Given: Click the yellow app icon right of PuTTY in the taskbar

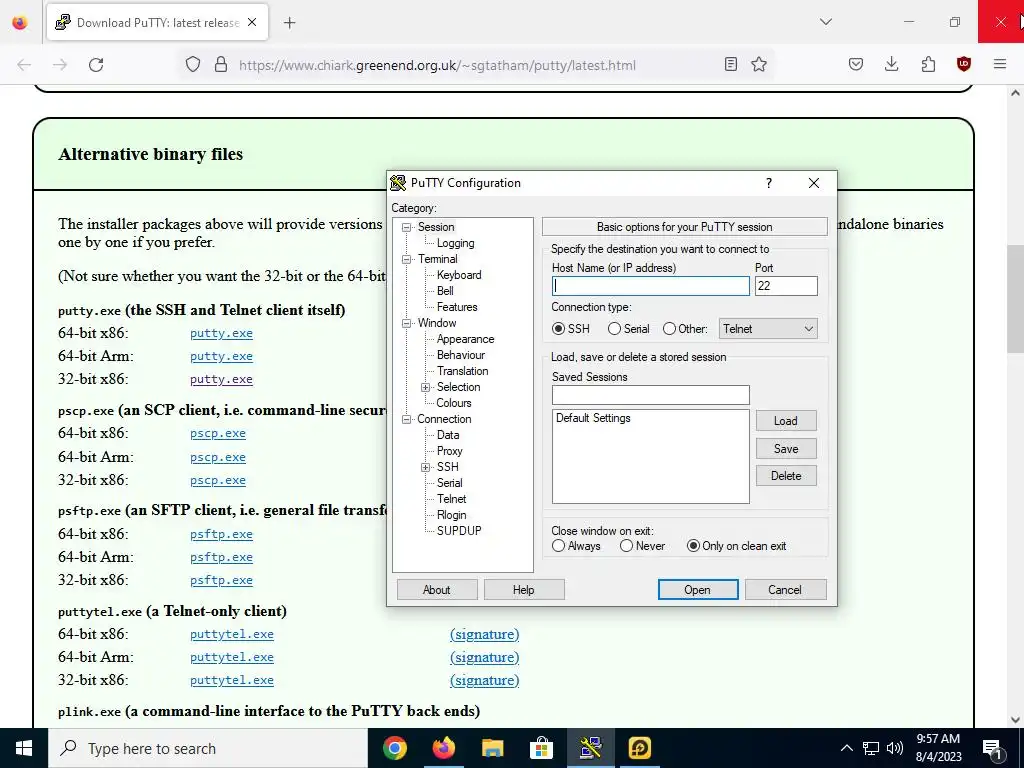Looking at the screenshot, I should pyautogui.click(x=639, y=748).
